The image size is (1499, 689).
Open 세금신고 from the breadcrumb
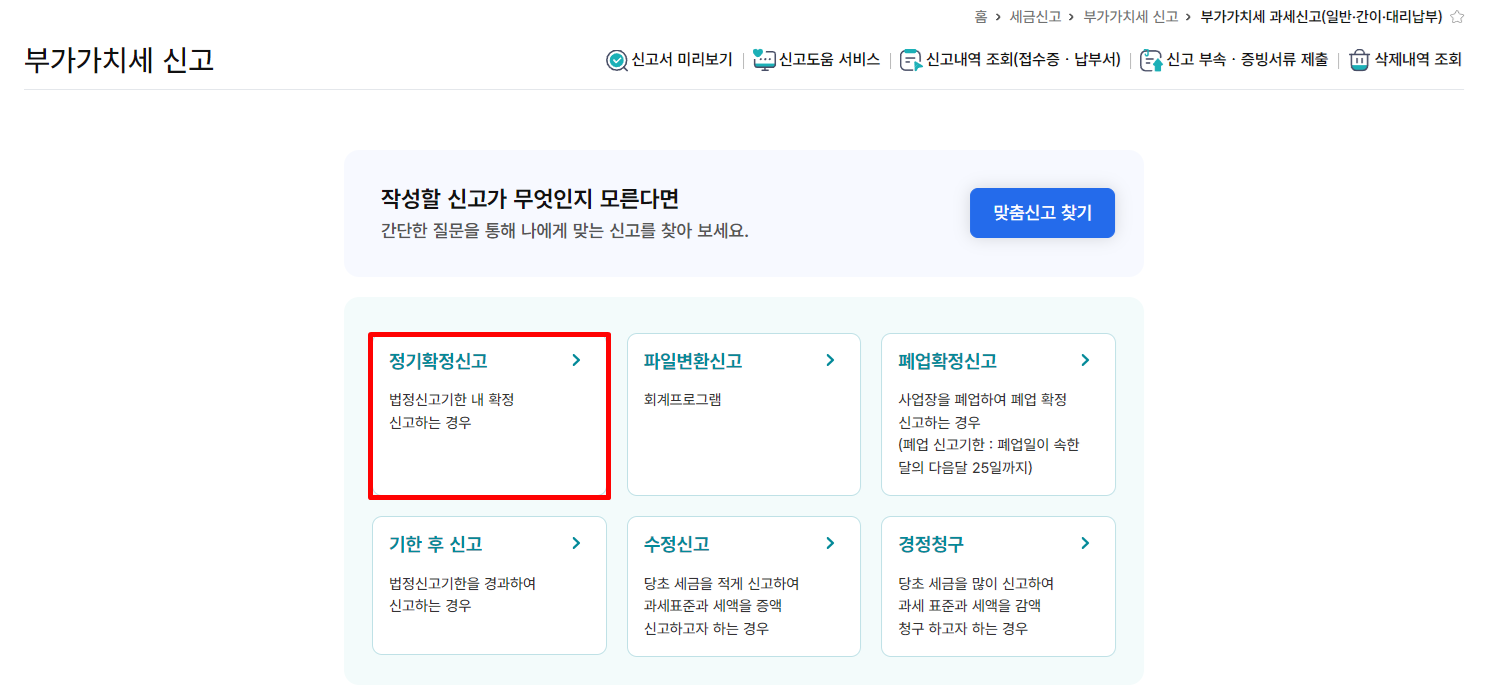(x=1035, y=16)
